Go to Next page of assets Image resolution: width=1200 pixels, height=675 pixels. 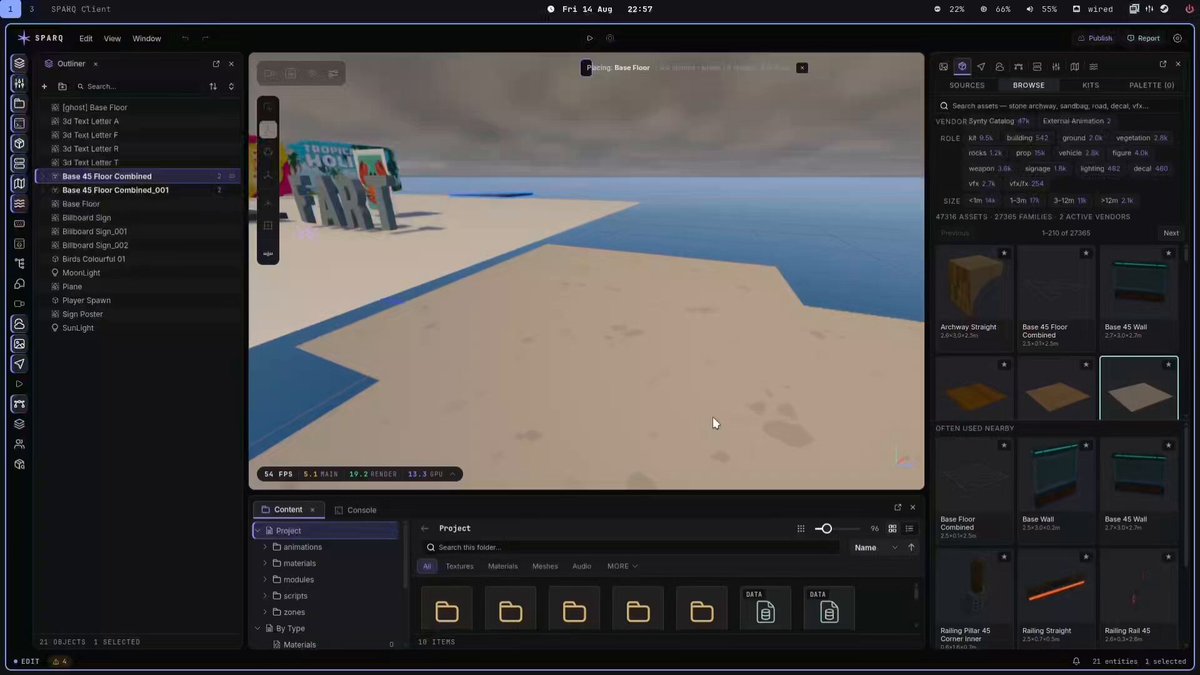(x=1171, y=233)
